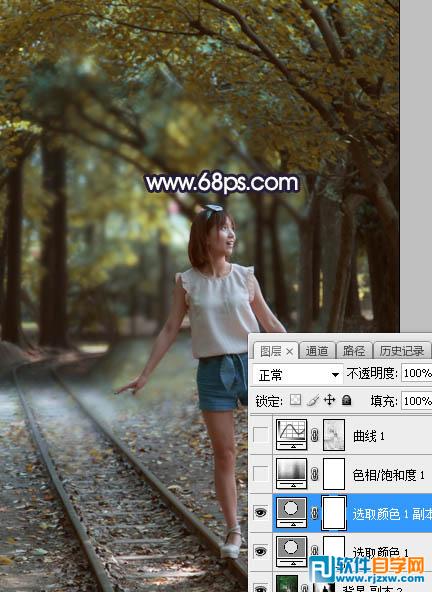Click the lock transparent pixels icon
Viewport: 432px width, 592px height.
pos(295,400)
